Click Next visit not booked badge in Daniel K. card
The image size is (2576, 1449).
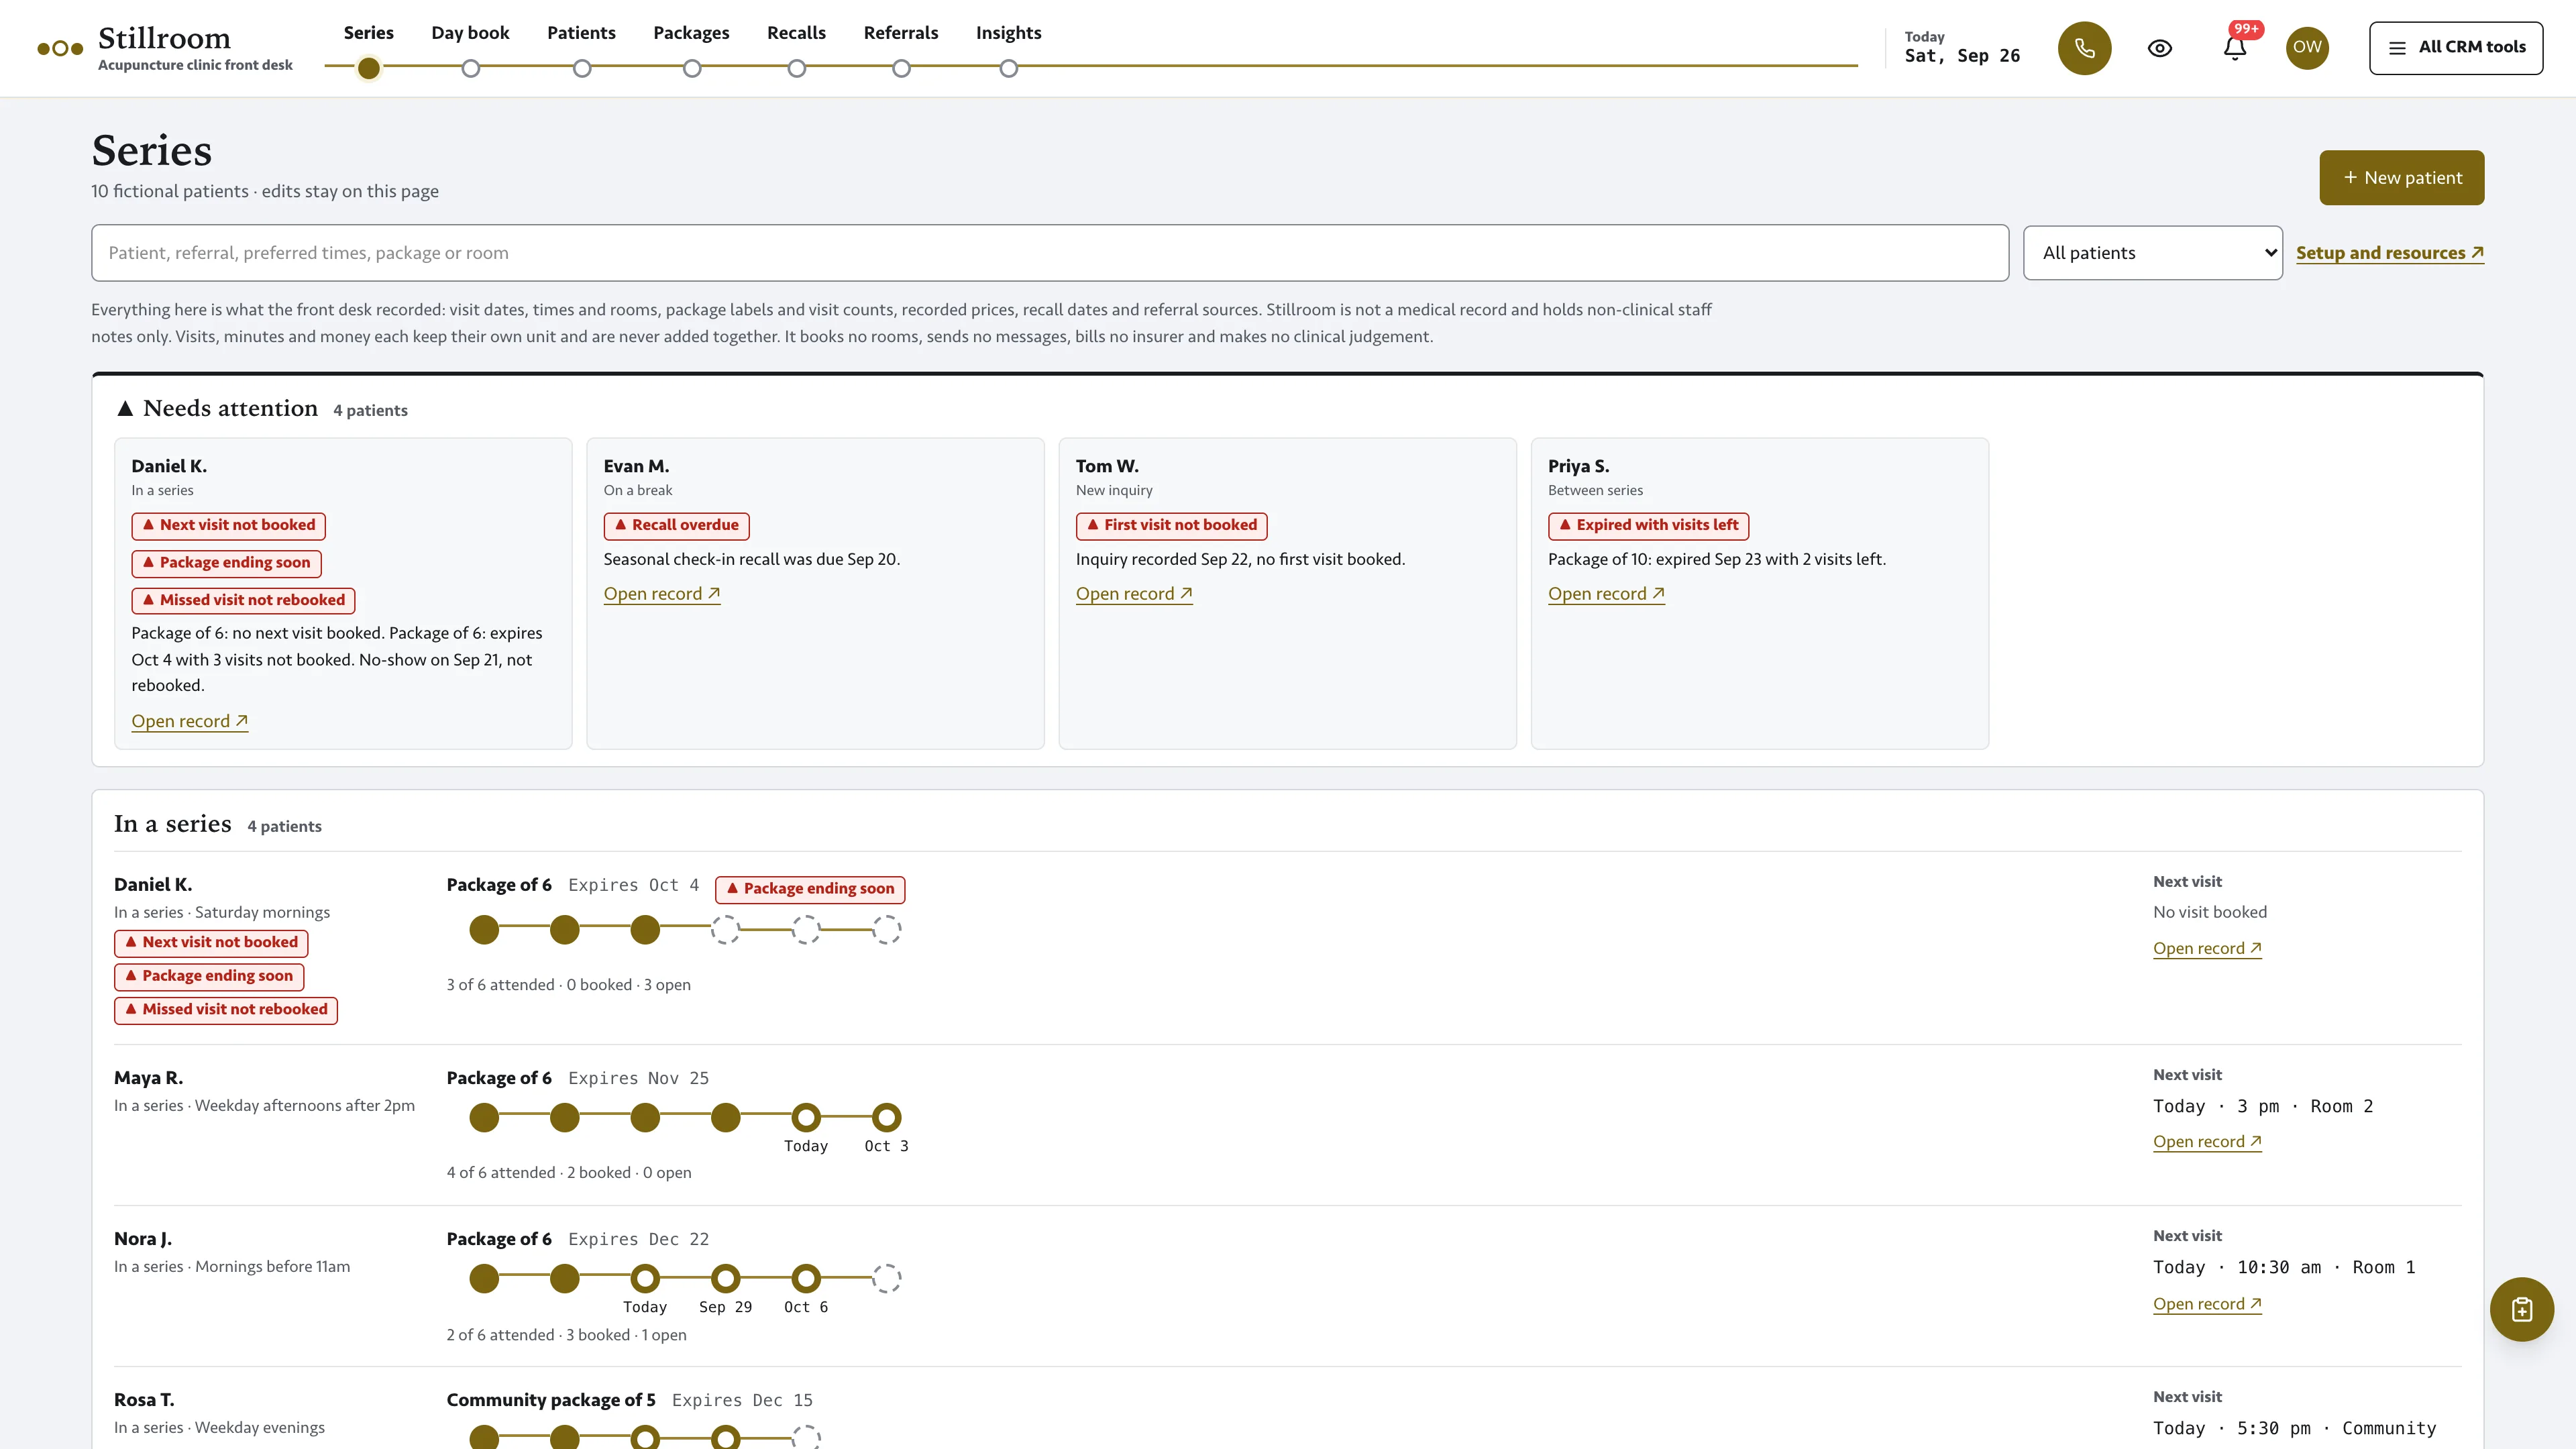[x=228, y=525]
